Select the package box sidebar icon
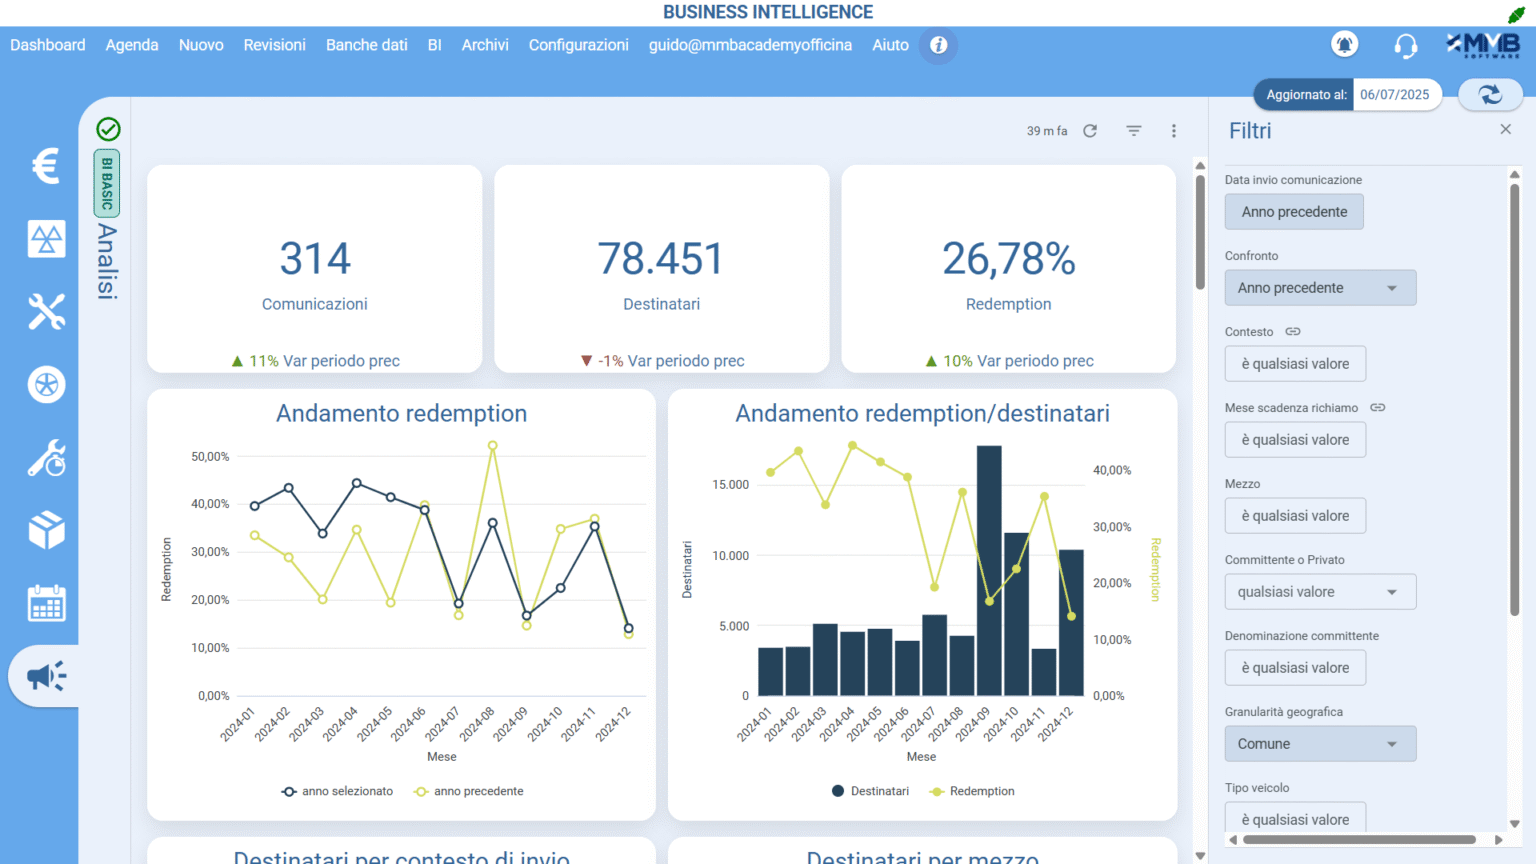 click(x=46, y=530)
